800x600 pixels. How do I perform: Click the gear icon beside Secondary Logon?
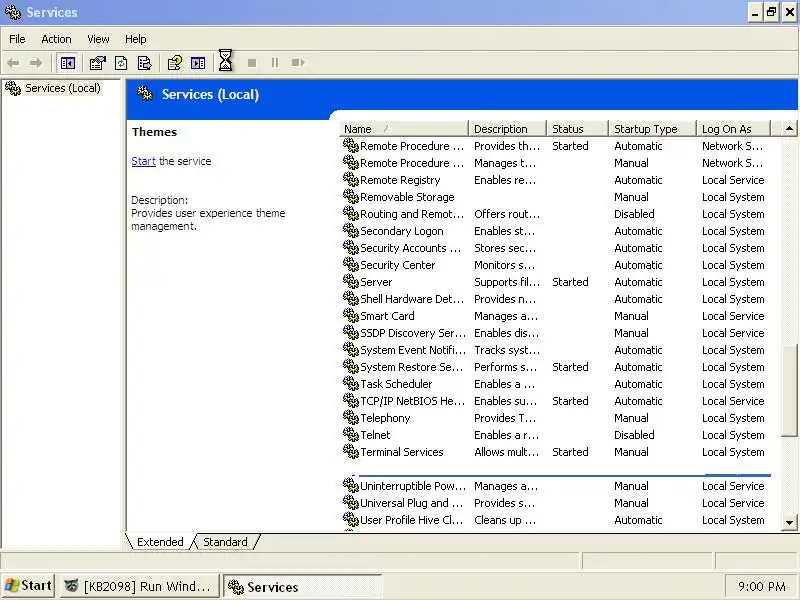(351, 231)
